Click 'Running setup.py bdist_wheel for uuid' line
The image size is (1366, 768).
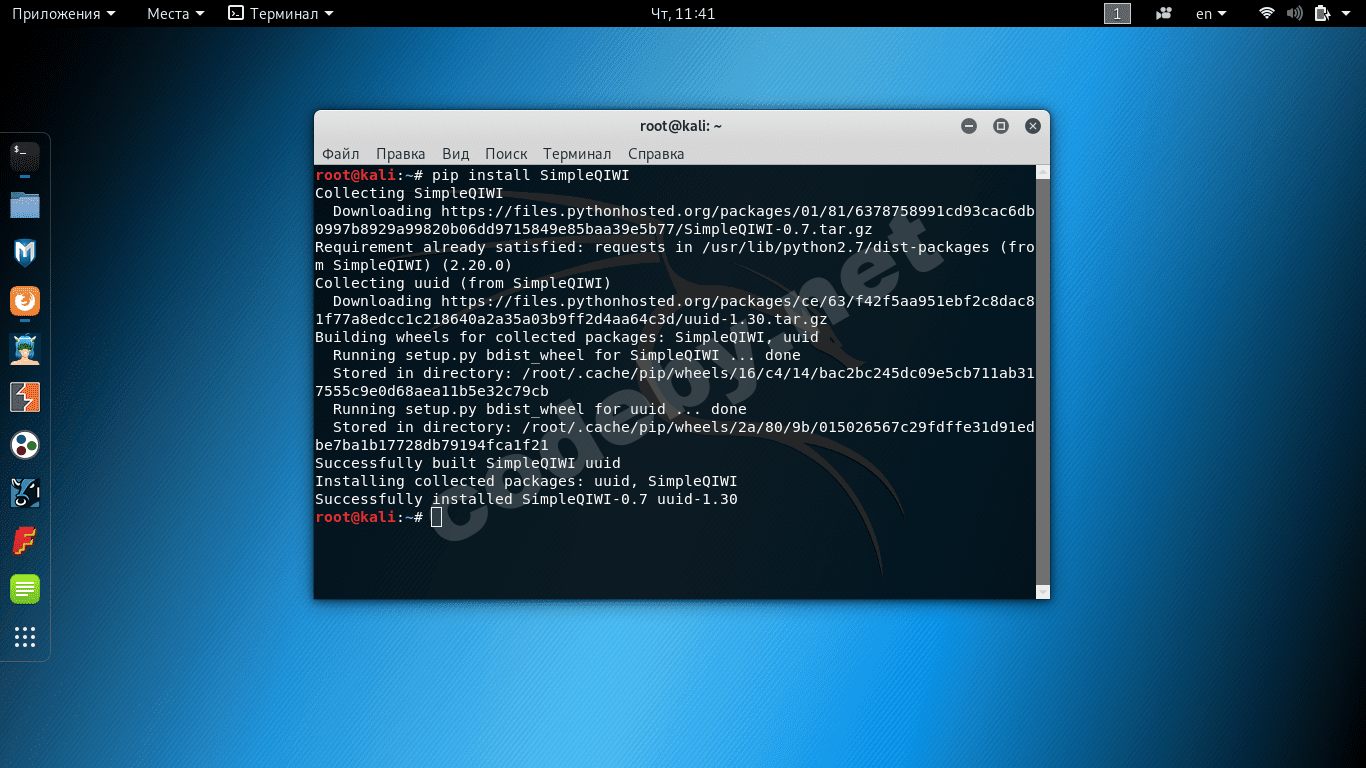(x=540, y=409)
